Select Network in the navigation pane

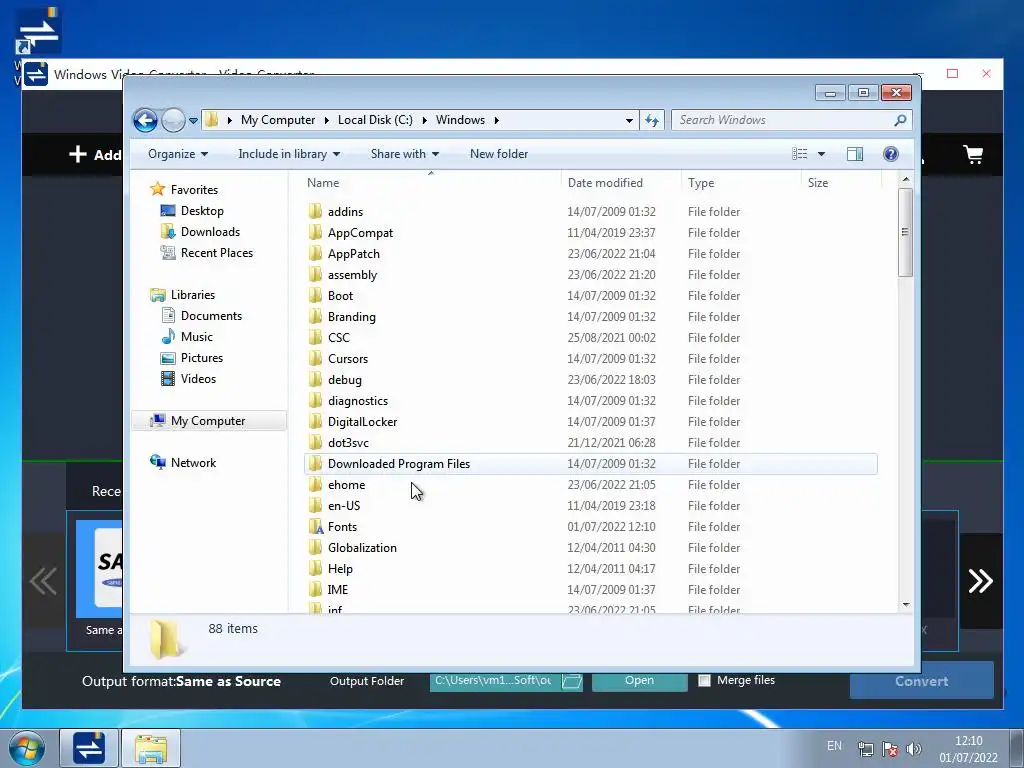[x=193, y=463]
